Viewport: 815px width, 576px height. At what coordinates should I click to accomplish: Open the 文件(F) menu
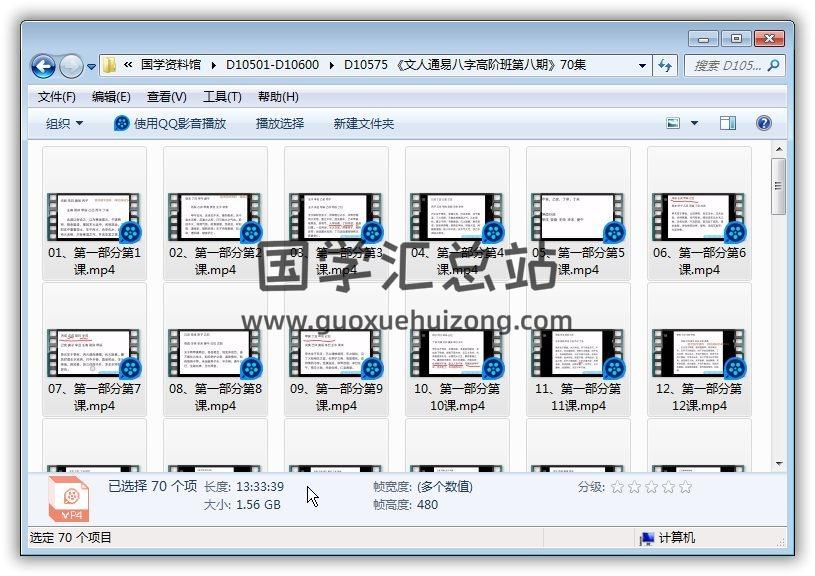57,97
